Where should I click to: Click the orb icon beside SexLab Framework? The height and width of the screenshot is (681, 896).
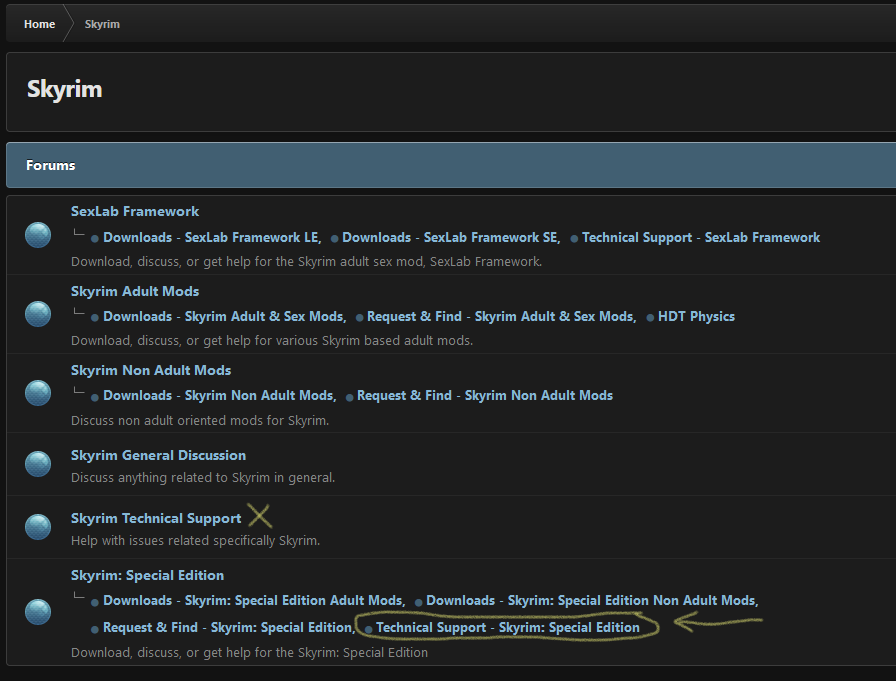coord(38,235)
